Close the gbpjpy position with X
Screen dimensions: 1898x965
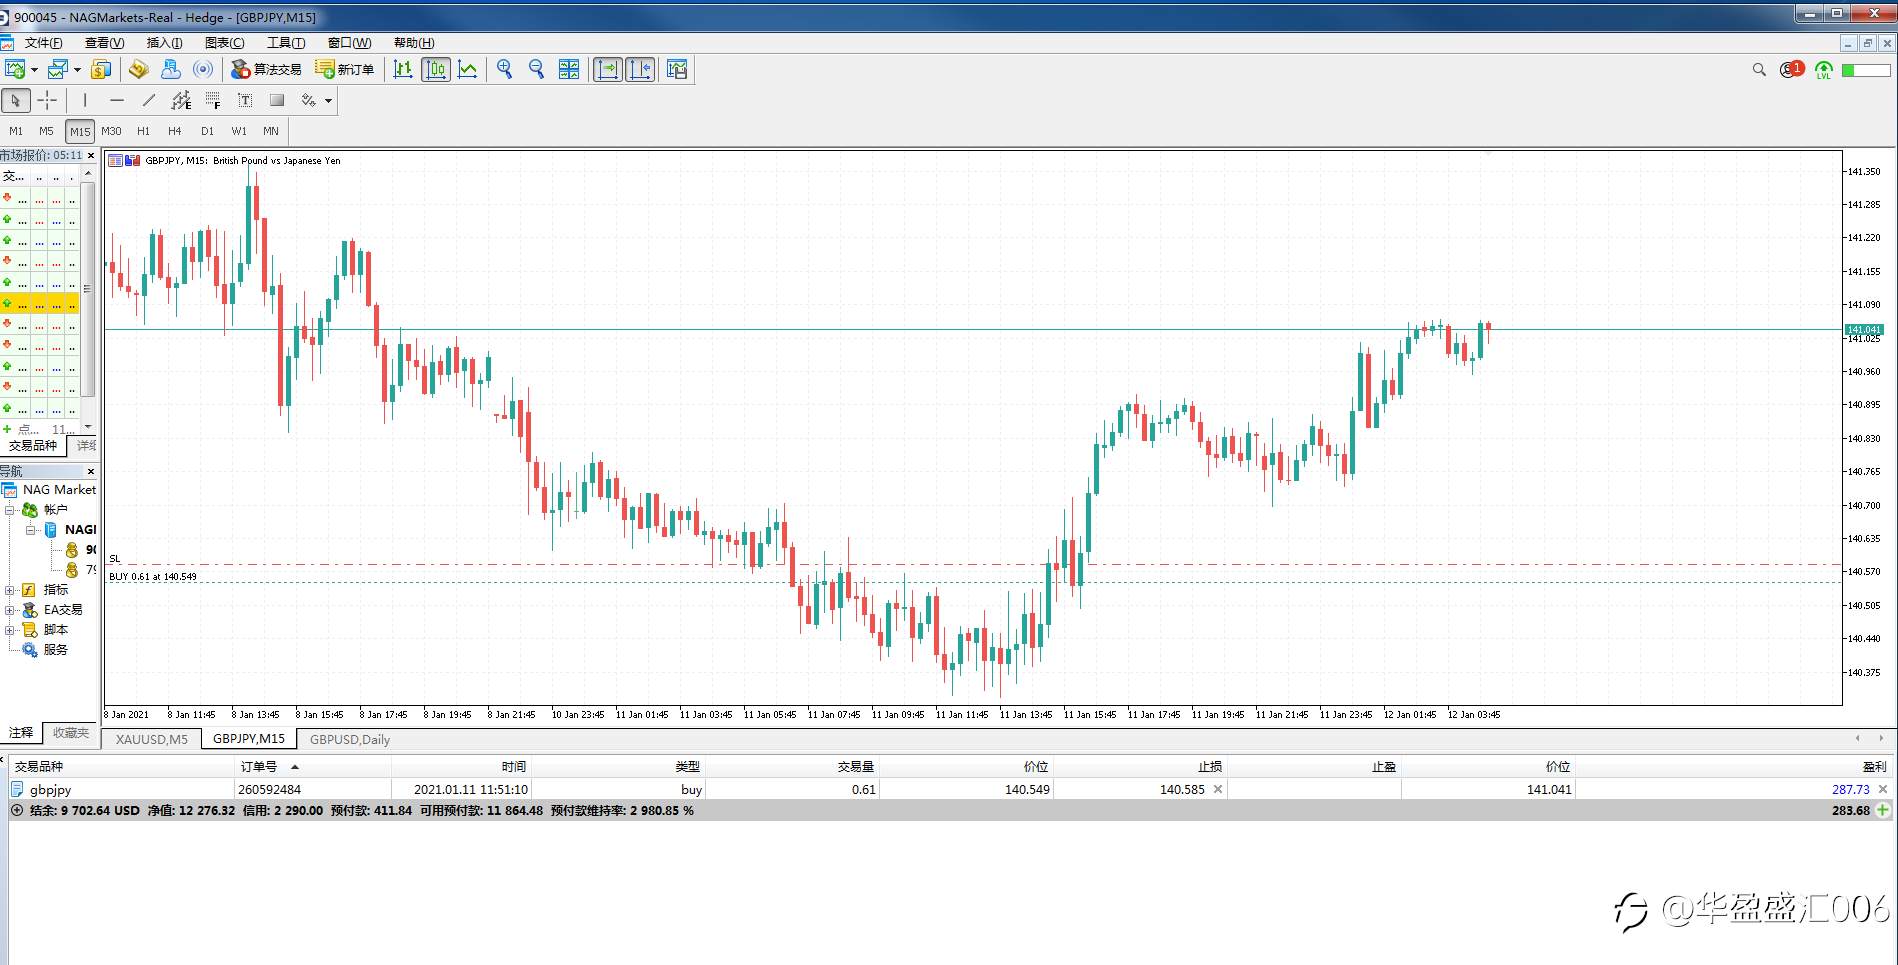1883,789
